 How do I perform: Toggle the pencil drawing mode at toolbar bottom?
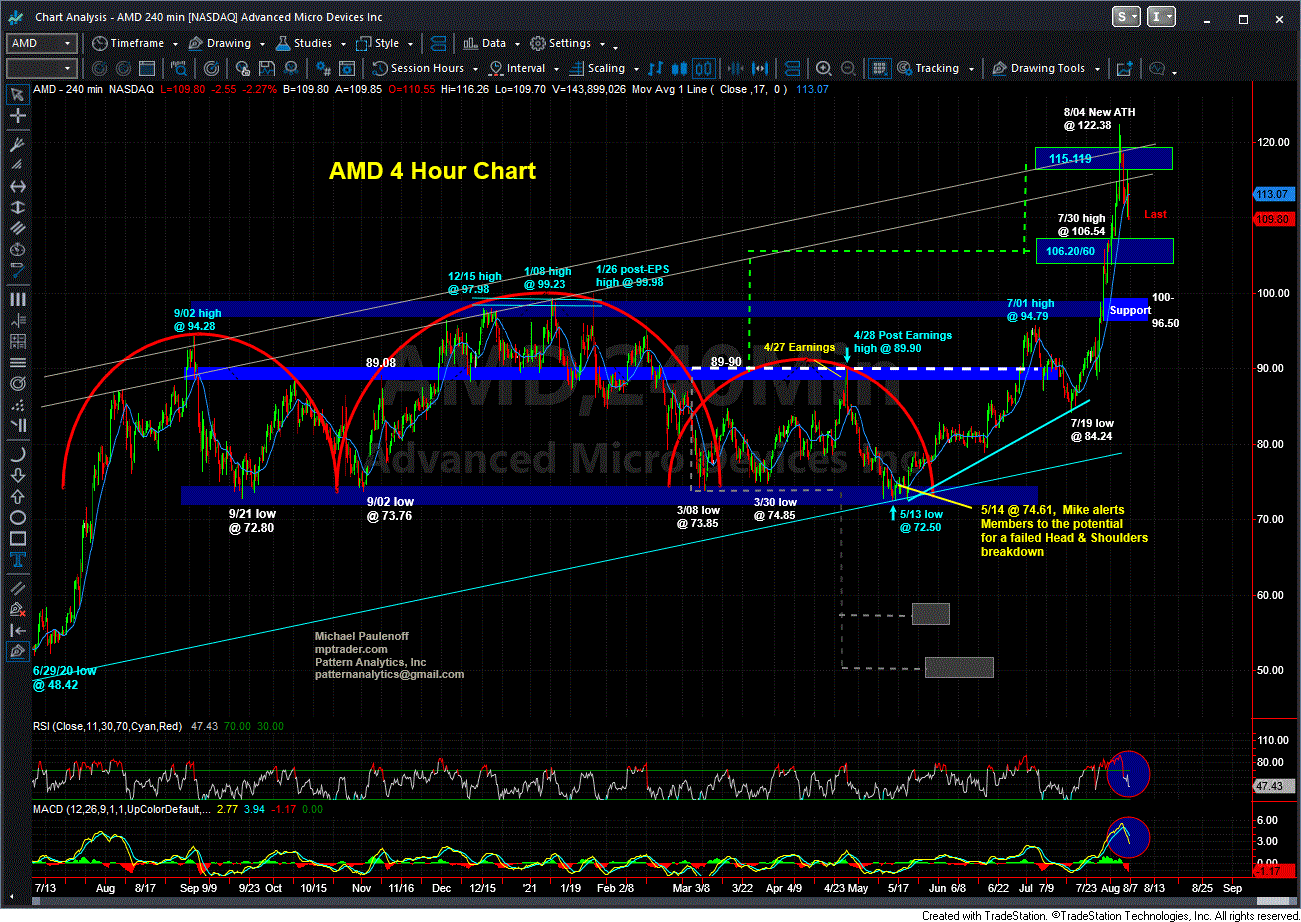tap(17, 652)
